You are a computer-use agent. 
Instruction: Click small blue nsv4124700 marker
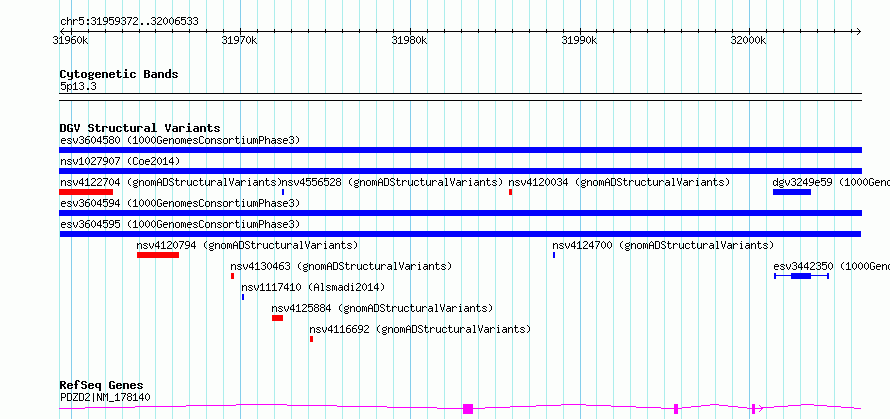pos(554,255)
